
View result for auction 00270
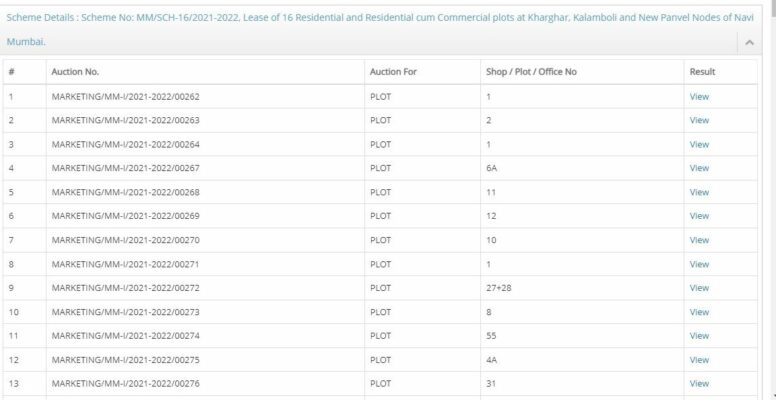pos(699,240)
